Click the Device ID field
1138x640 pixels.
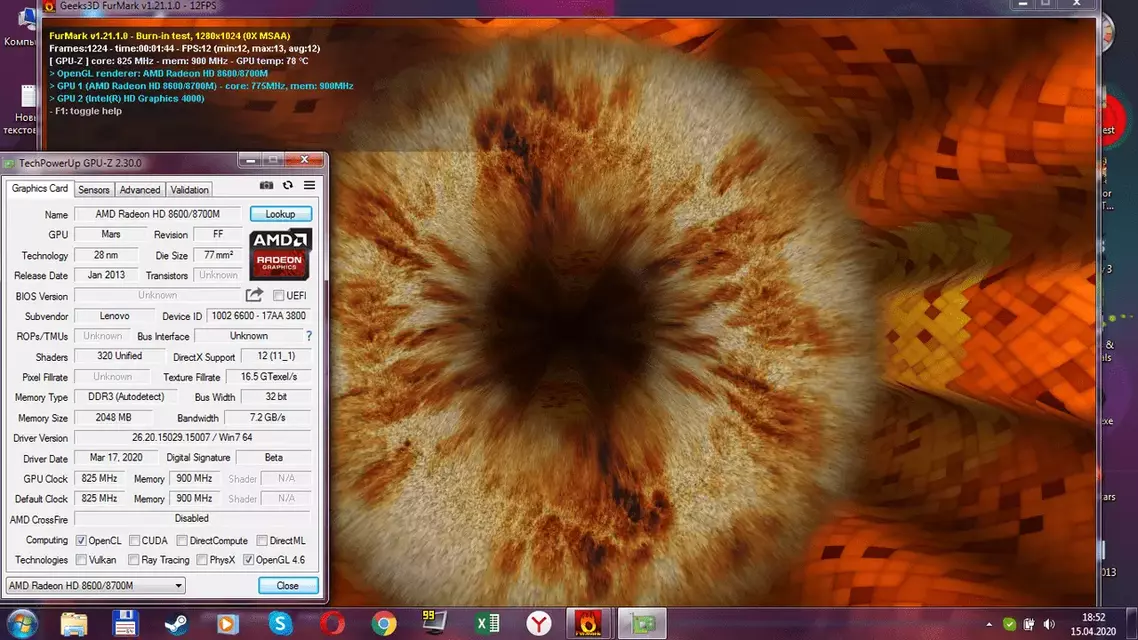point(258,316)
